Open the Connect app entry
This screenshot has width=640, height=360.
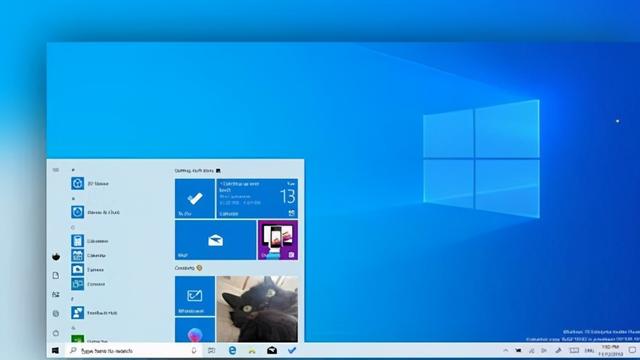click(x=88, y=284)
